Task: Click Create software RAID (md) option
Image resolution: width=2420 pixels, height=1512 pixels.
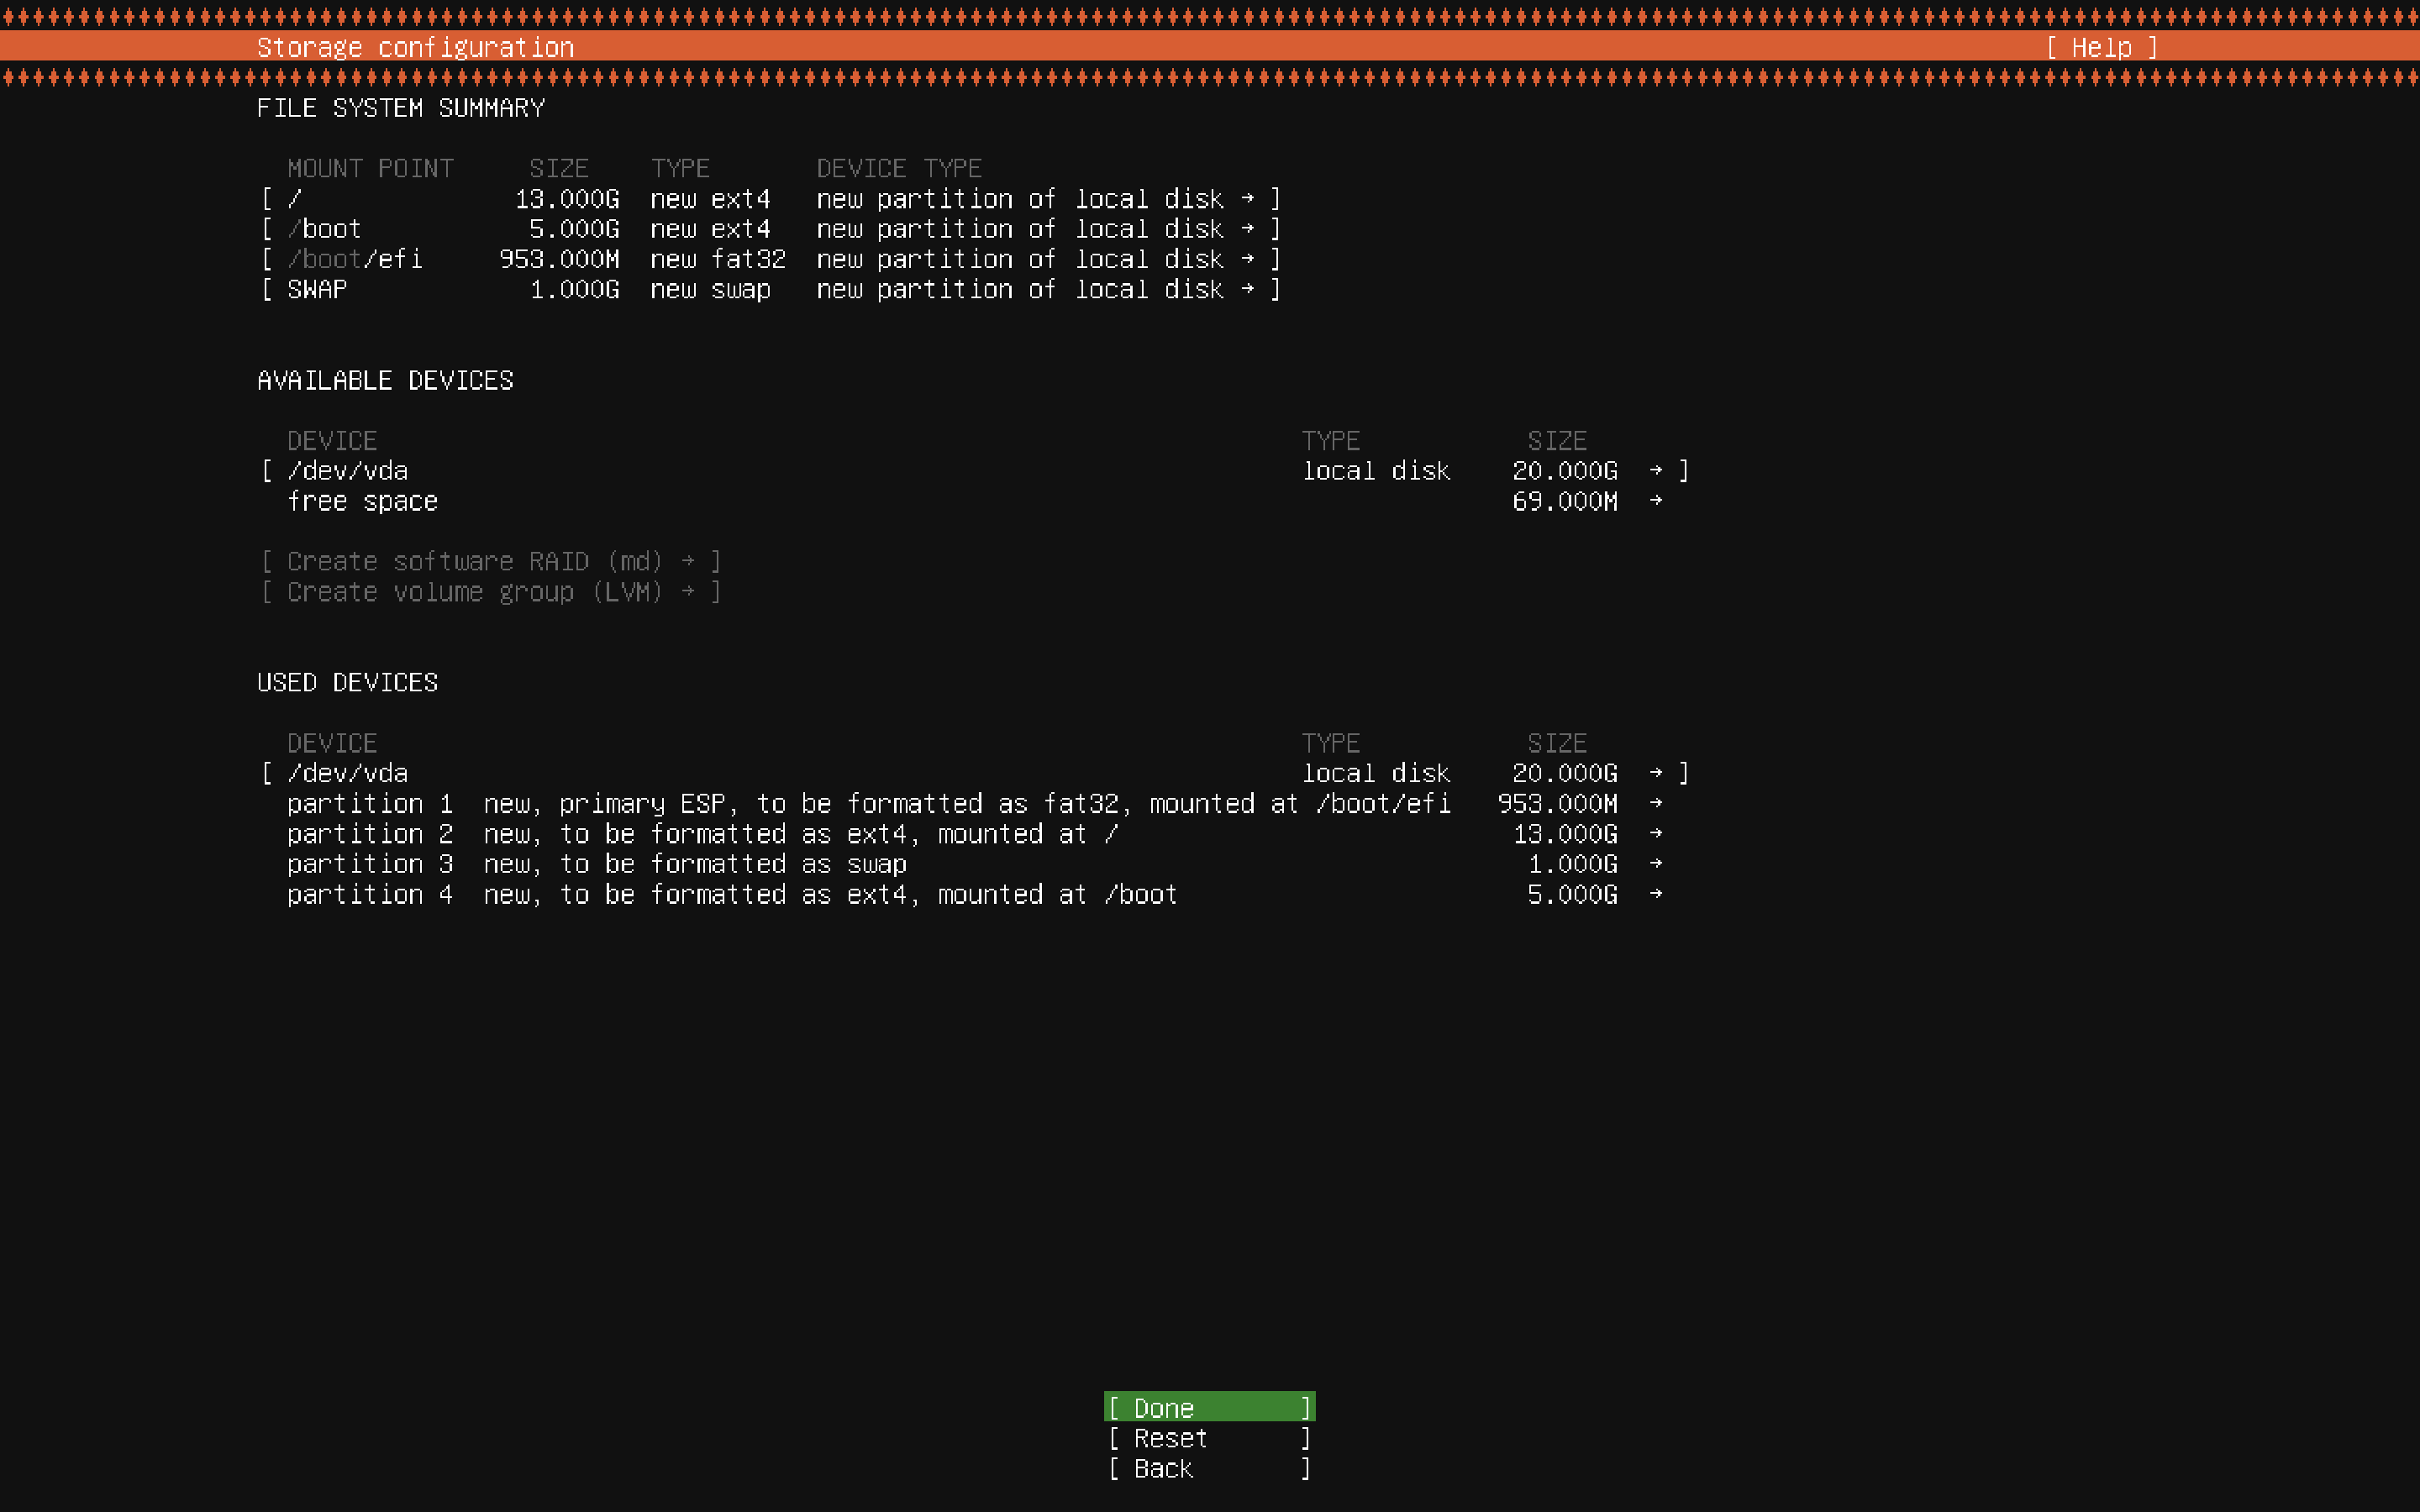Action: 490,561
